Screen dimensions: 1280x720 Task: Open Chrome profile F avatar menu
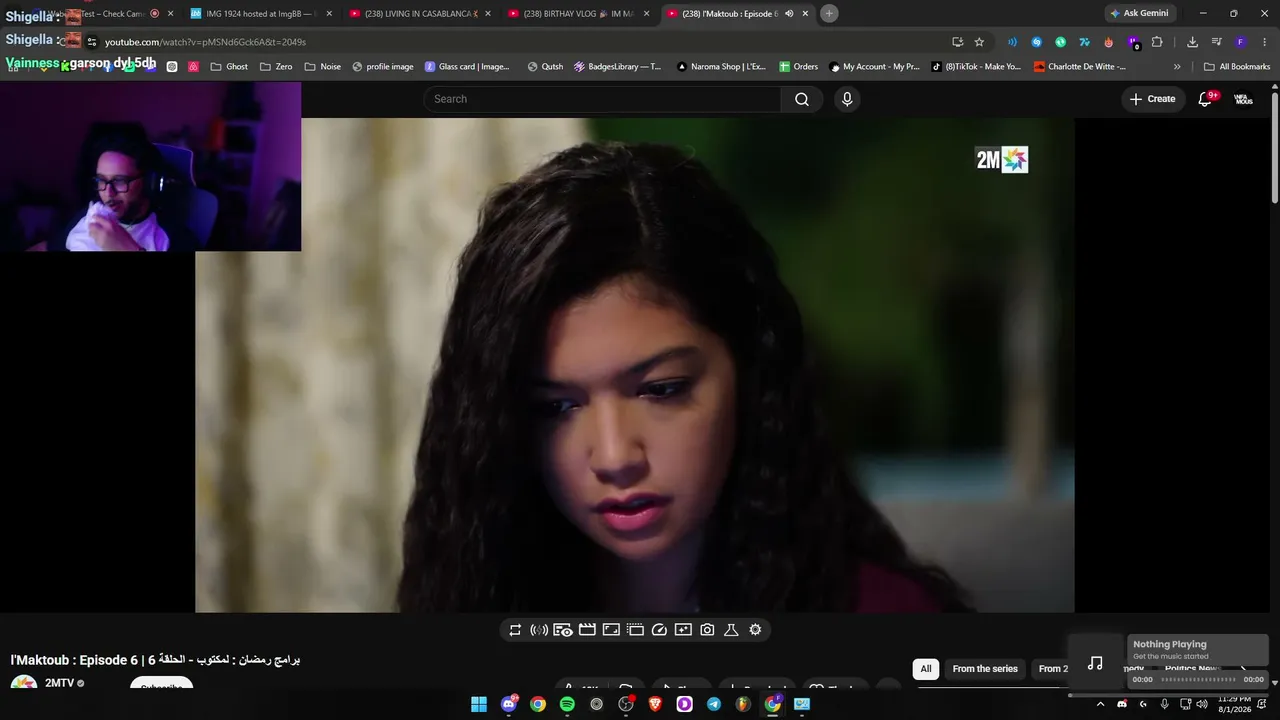(1240, 42)
